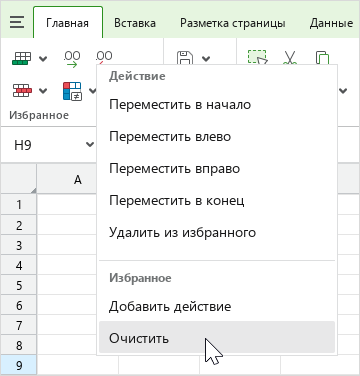360x376 pixels.
Task: Open the hamburger main menu
Action: (17, 22)
